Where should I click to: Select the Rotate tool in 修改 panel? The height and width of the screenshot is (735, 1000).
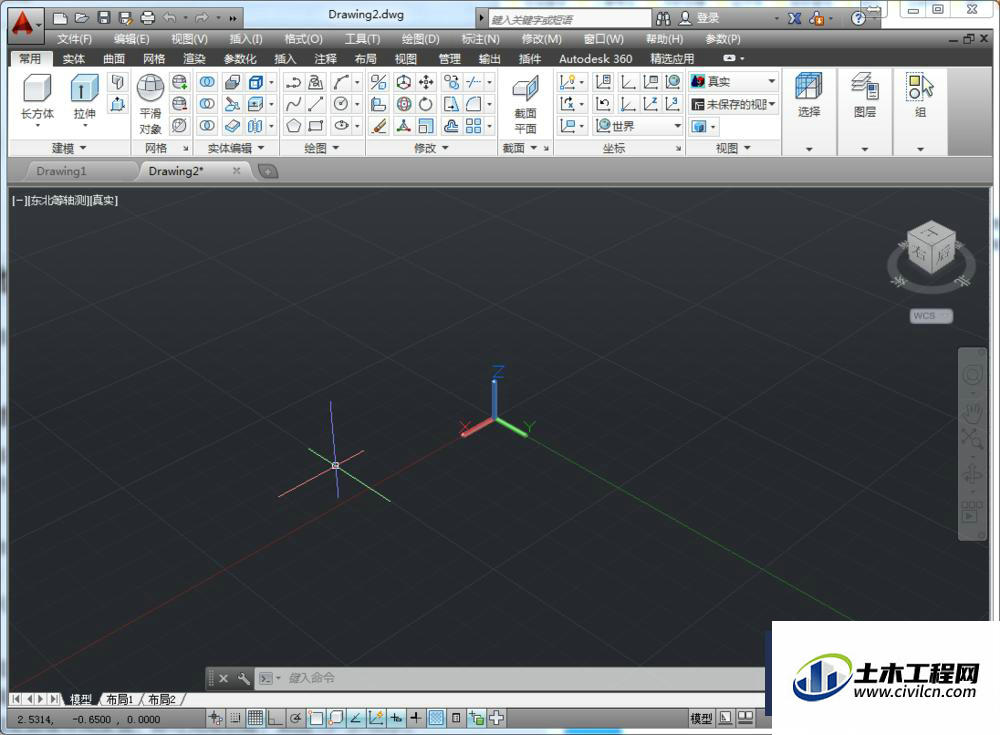tap(426, 103)
